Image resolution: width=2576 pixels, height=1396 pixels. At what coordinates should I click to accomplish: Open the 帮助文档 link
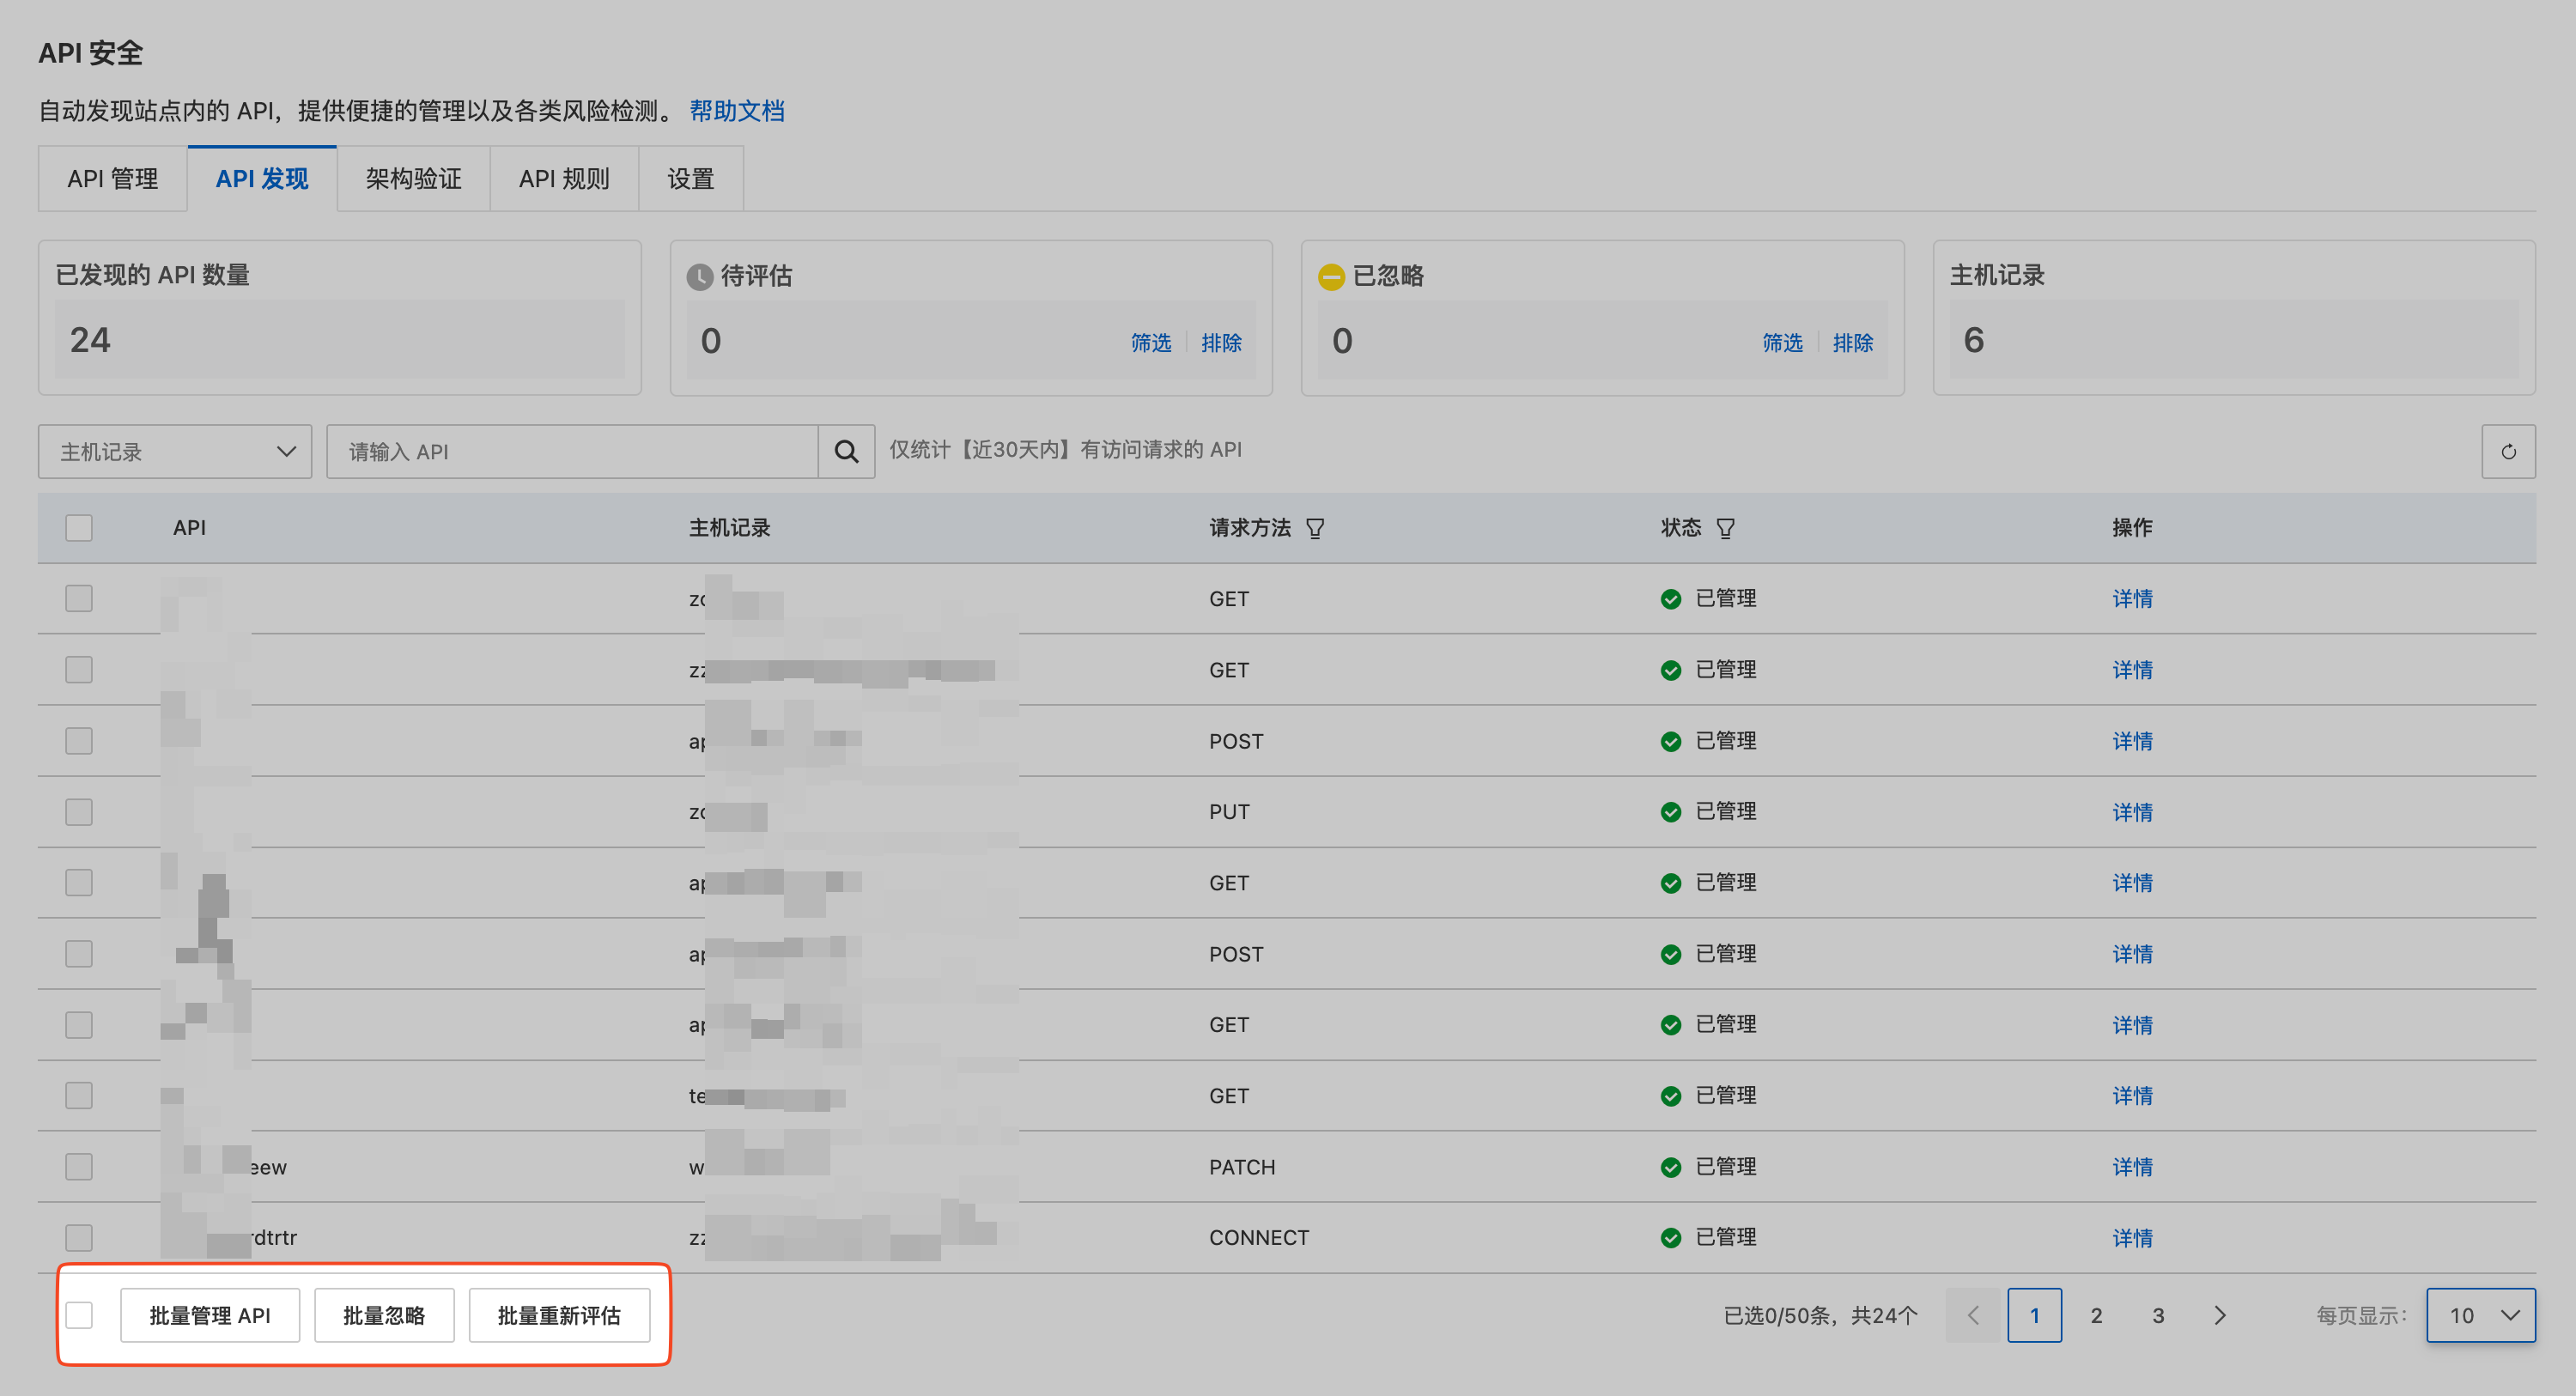coord(736,111)
